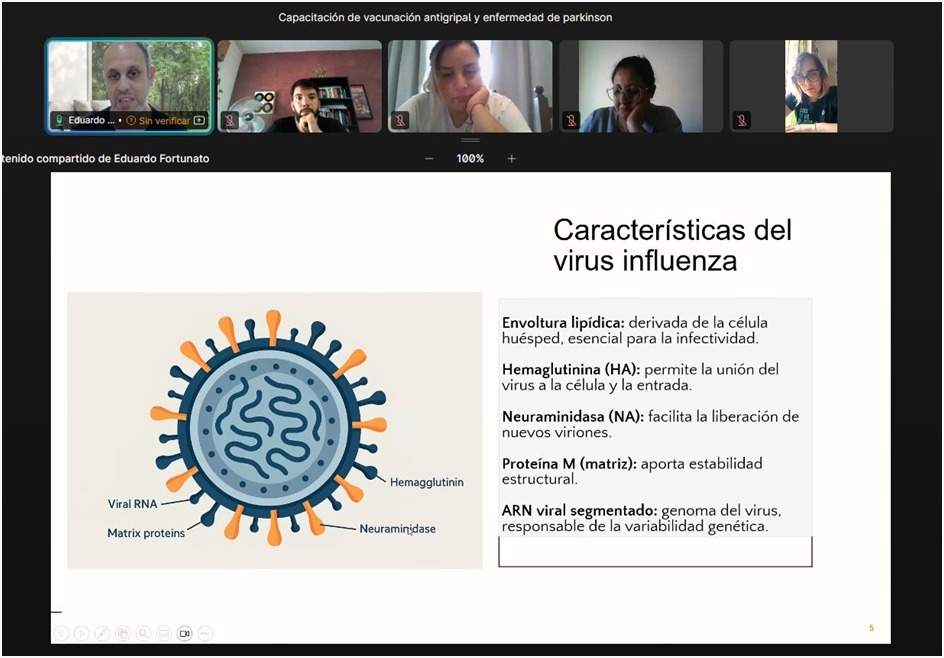Toggle subtitles icon in slide toolbar
Screen dimensions: 944x658
point(164,633)
